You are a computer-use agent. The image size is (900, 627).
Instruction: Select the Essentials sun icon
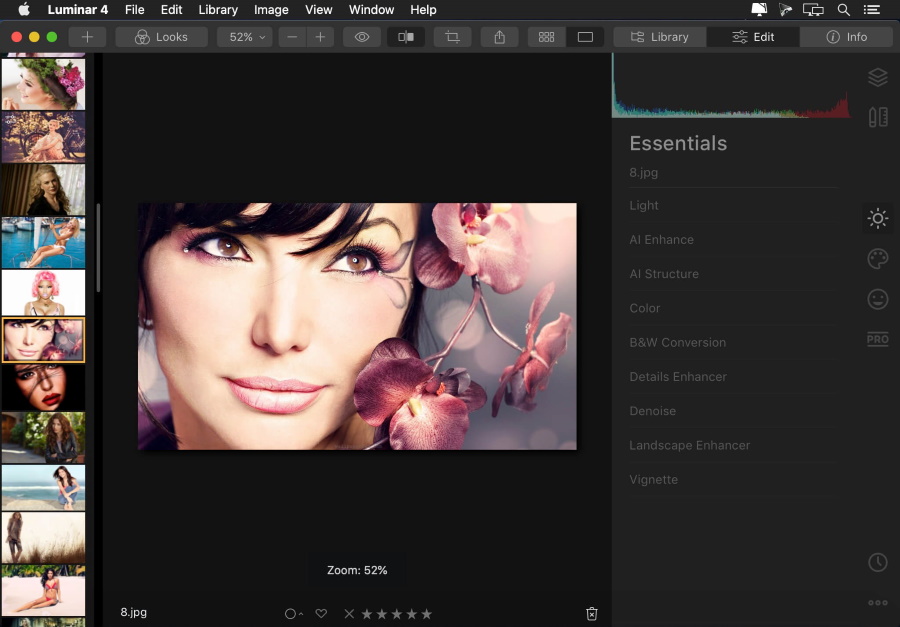[878, 218]
